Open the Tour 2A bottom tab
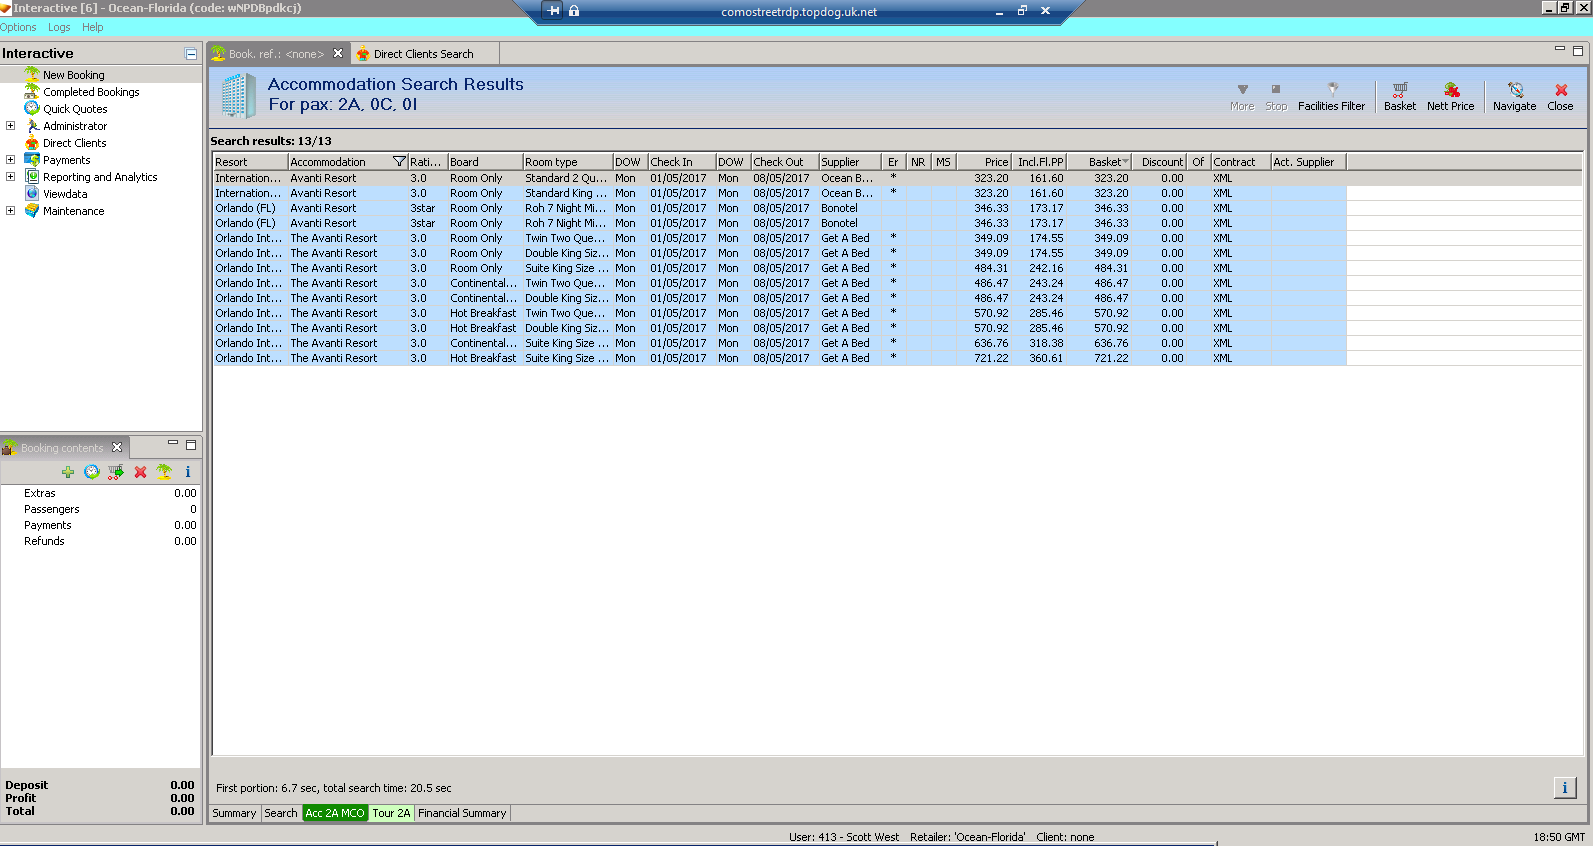The height and width of the screenshot is (846, 1593). pos(391,813)
